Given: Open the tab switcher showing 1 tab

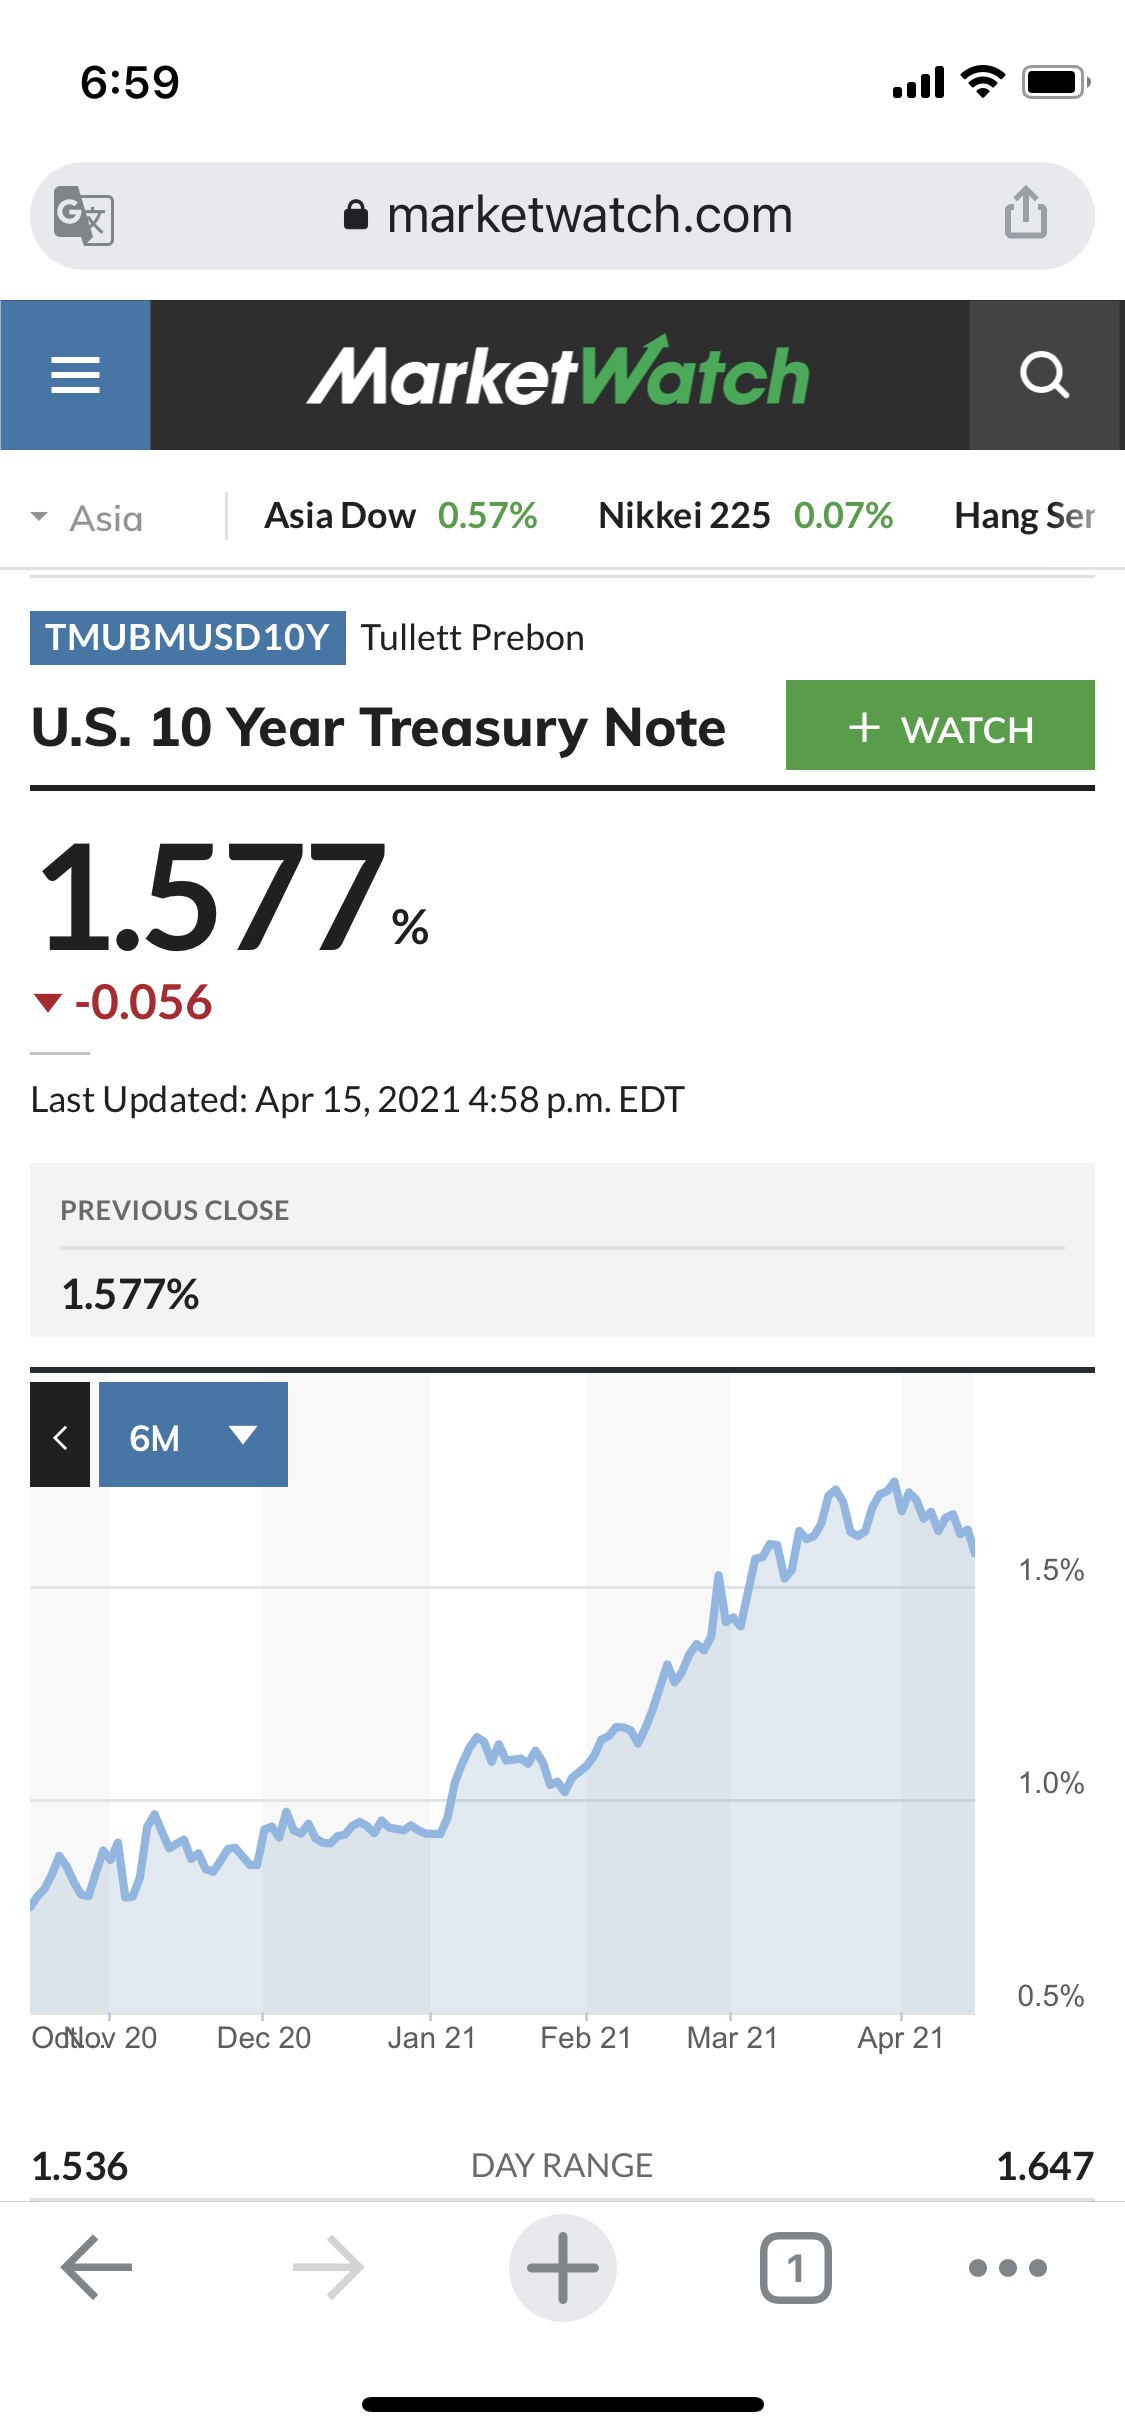Looking at the screenshot, I should click(x=795, y=2267).
